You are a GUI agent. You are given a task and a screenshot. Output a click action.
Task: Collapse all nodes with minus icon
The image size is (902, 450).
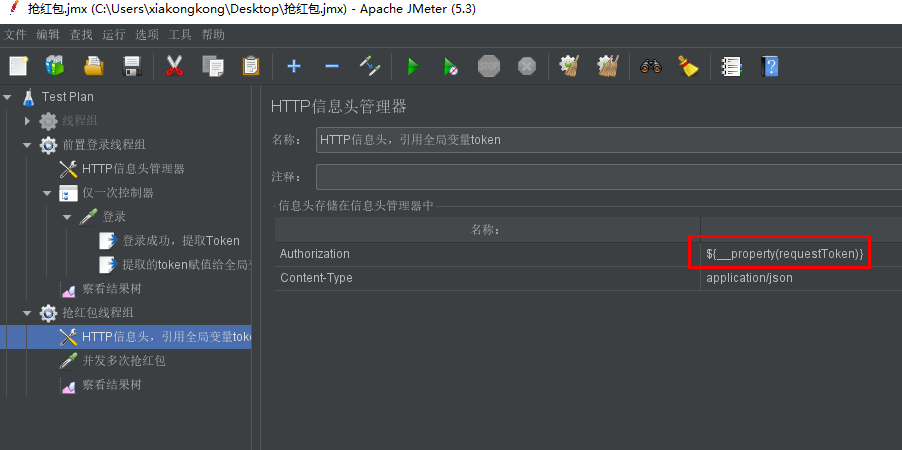tap(332, 66)
